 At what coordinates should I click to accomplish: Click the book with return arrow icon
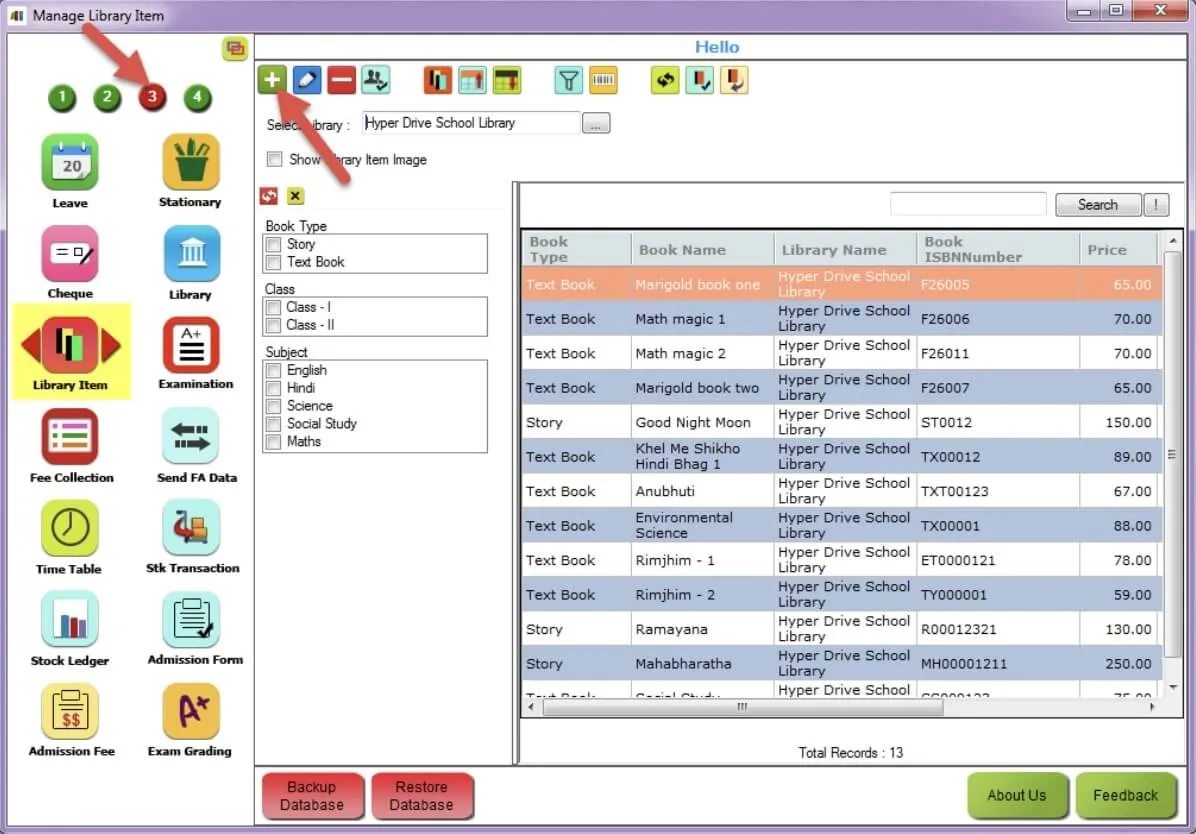(x=734, y=79)
